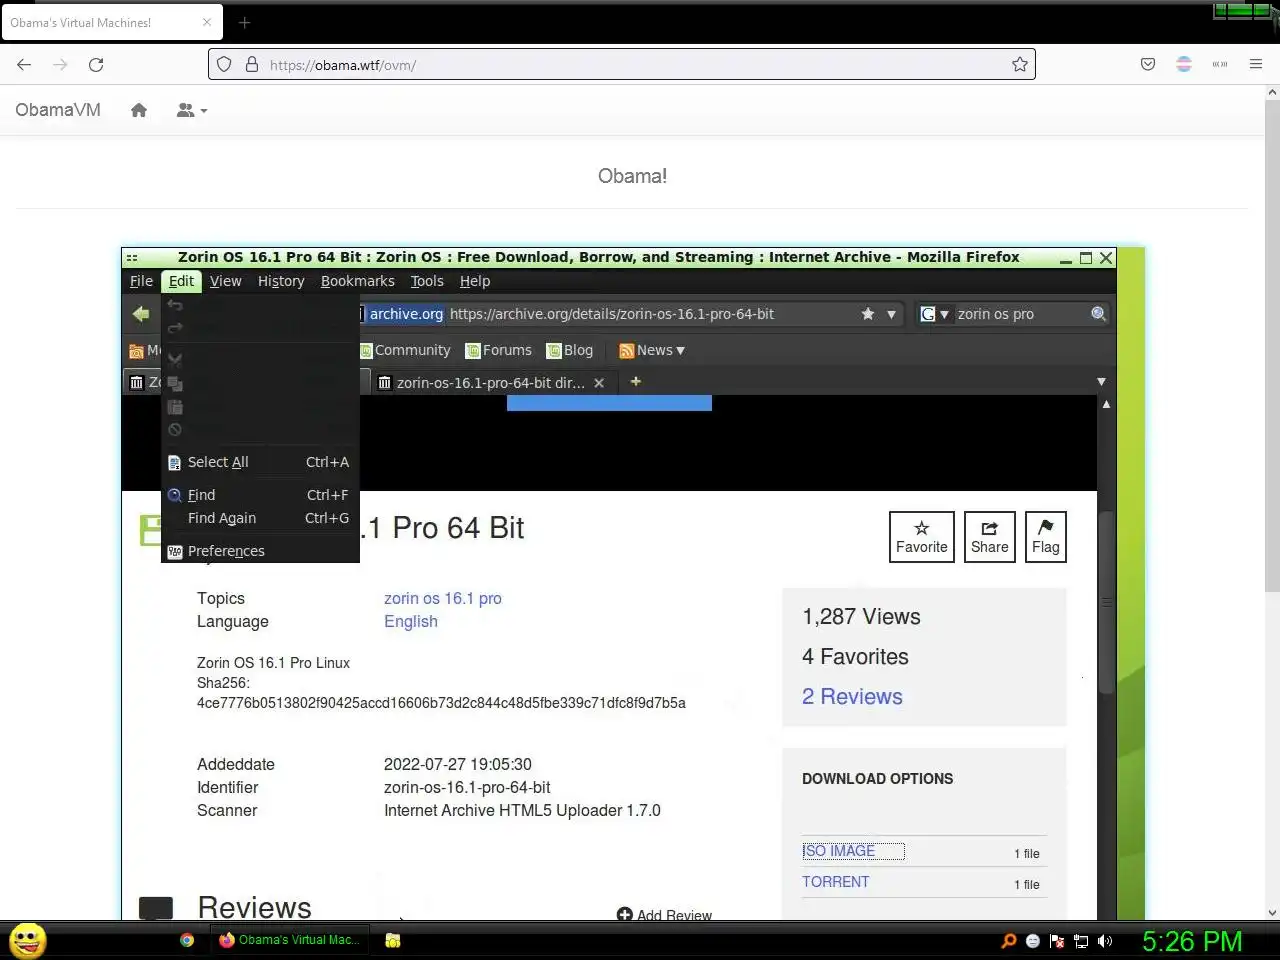The width and height of the screenshot is (1280, 960).
Task: Click the Share button on archive.org
Action: [x=990, y=537]
